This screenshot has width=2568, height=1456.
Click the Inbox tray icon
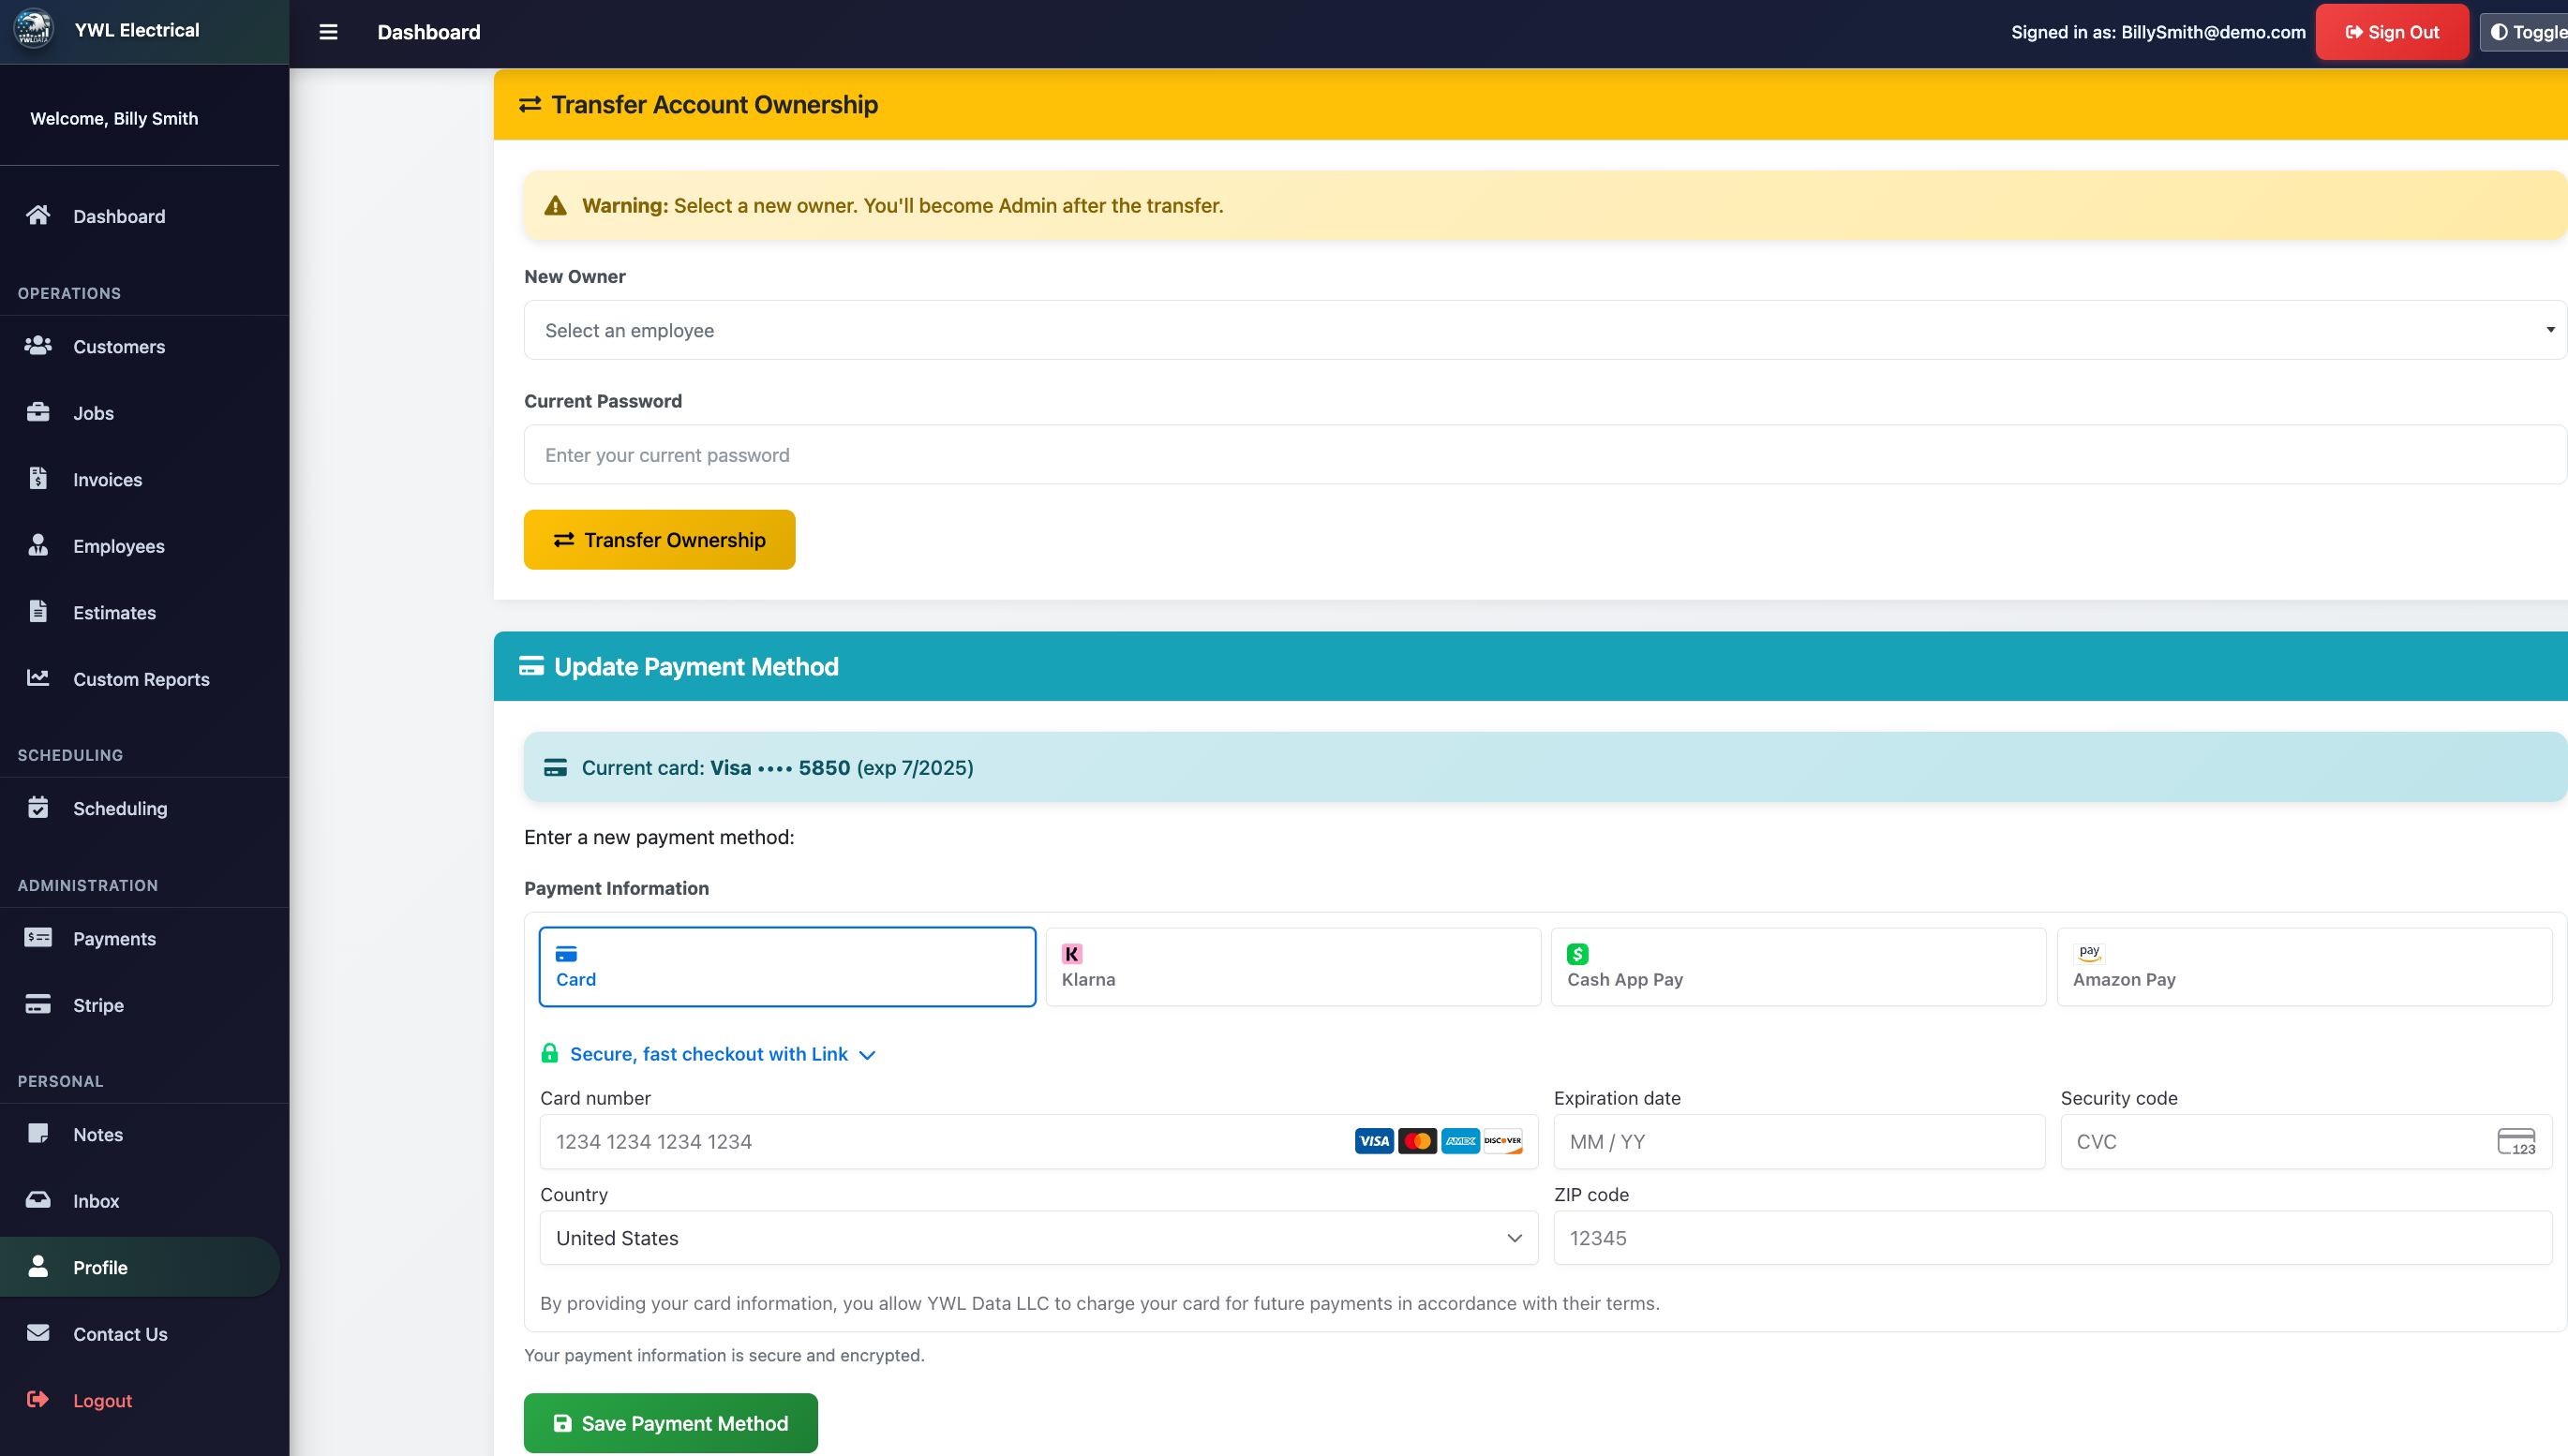[x=38, y=1200]
